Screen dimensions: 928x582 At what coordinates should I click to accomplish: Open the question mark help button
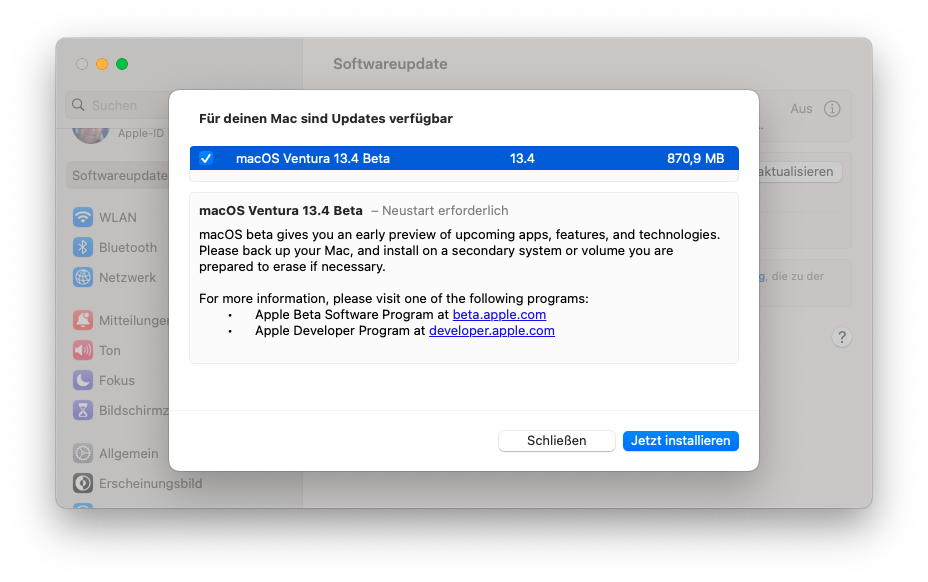click(842, 337)
